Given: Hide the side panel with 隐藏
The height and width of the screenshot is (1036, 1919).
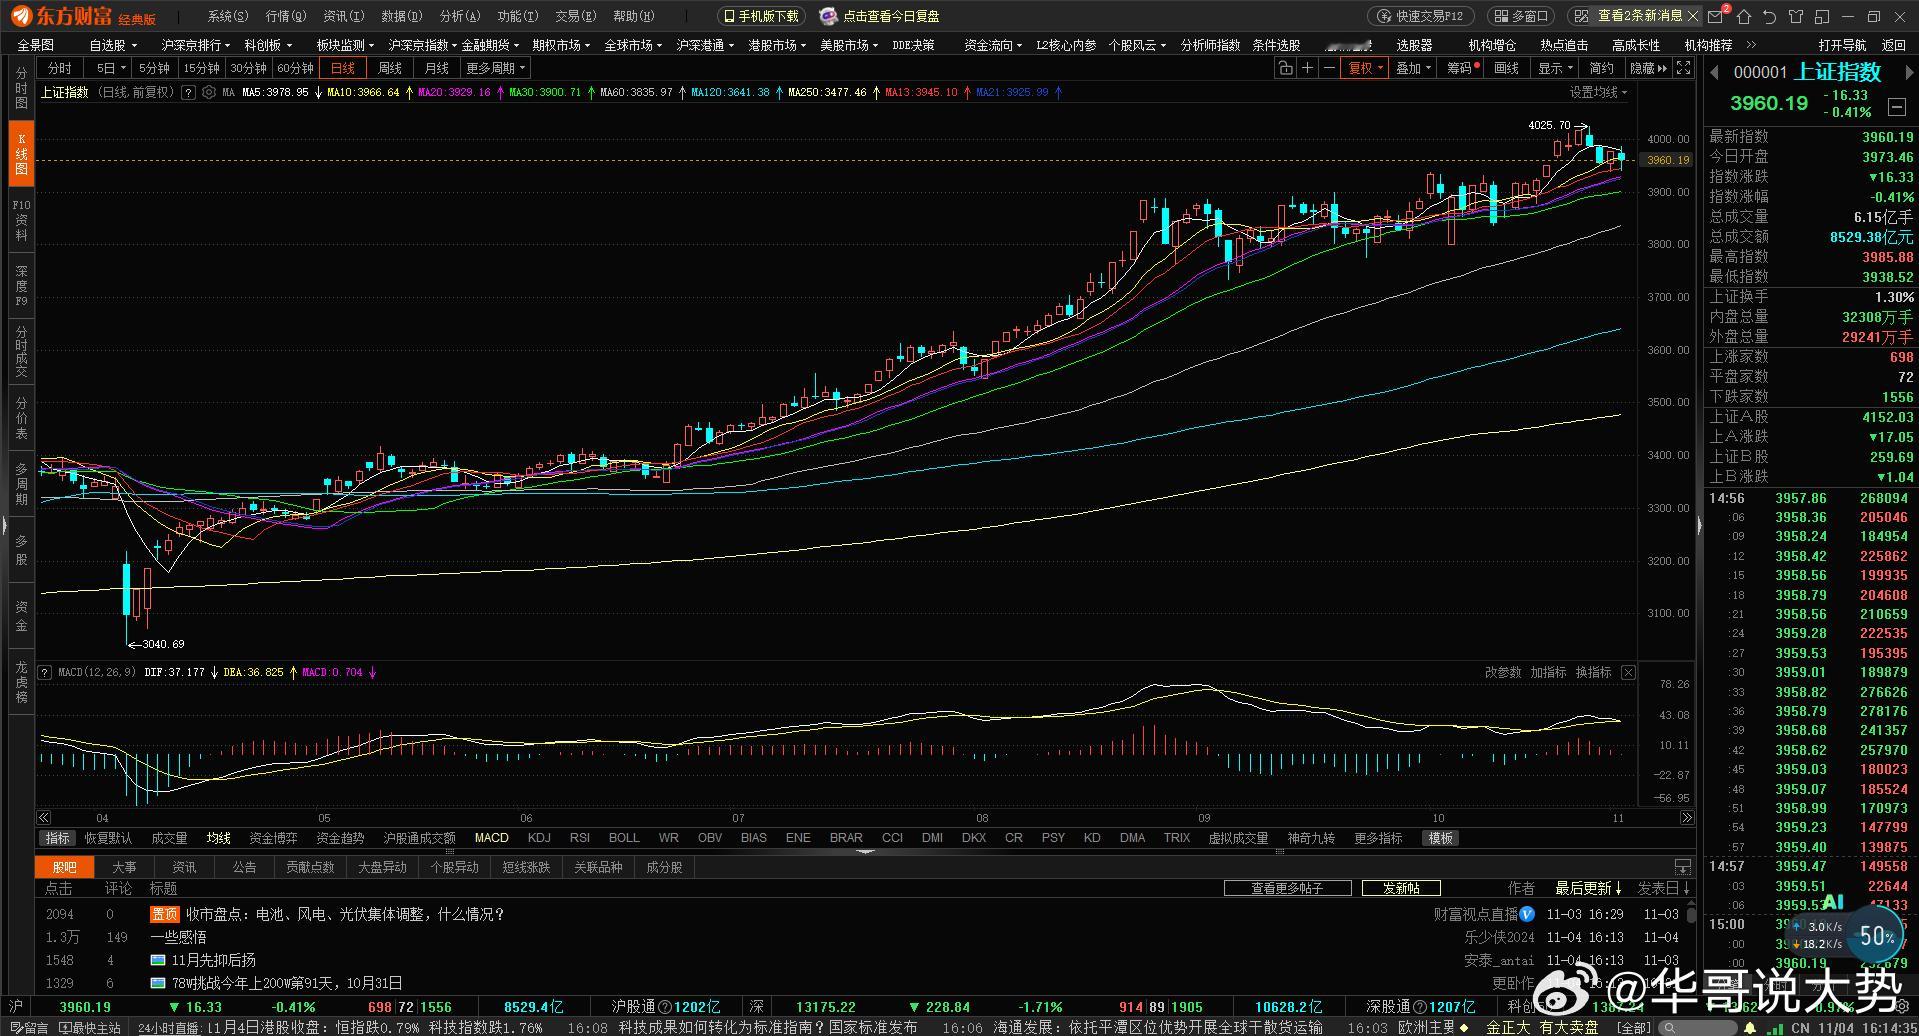Looking at the screenshot, I should pos(1648,68).
